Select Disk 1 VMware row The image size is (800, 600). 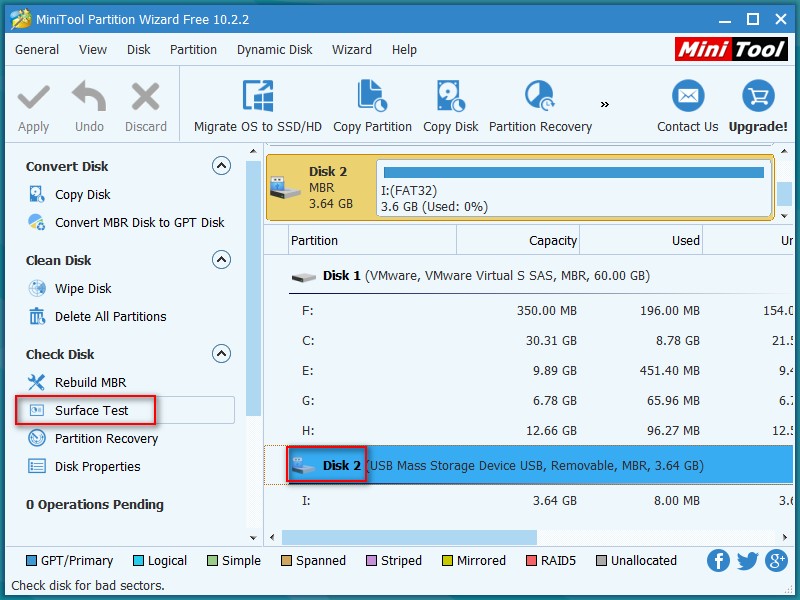pos(529,276)
